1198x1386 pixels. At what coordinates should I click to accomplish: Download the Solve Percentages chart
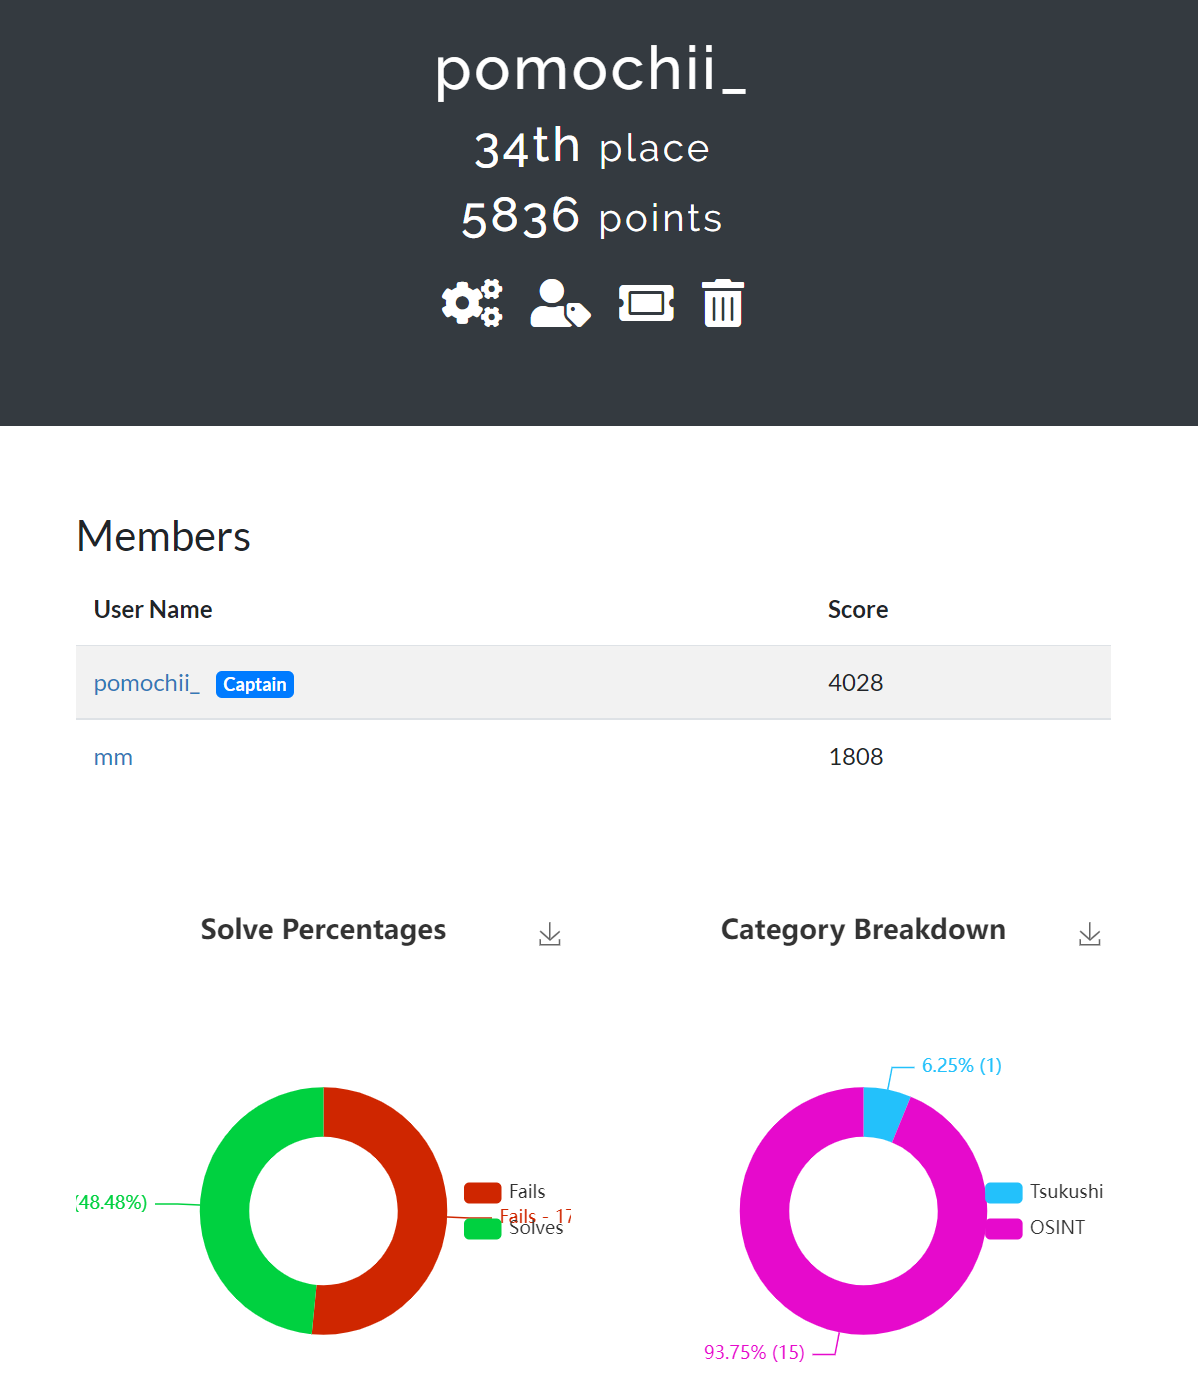pyautogui.click(x=550, y=935)
